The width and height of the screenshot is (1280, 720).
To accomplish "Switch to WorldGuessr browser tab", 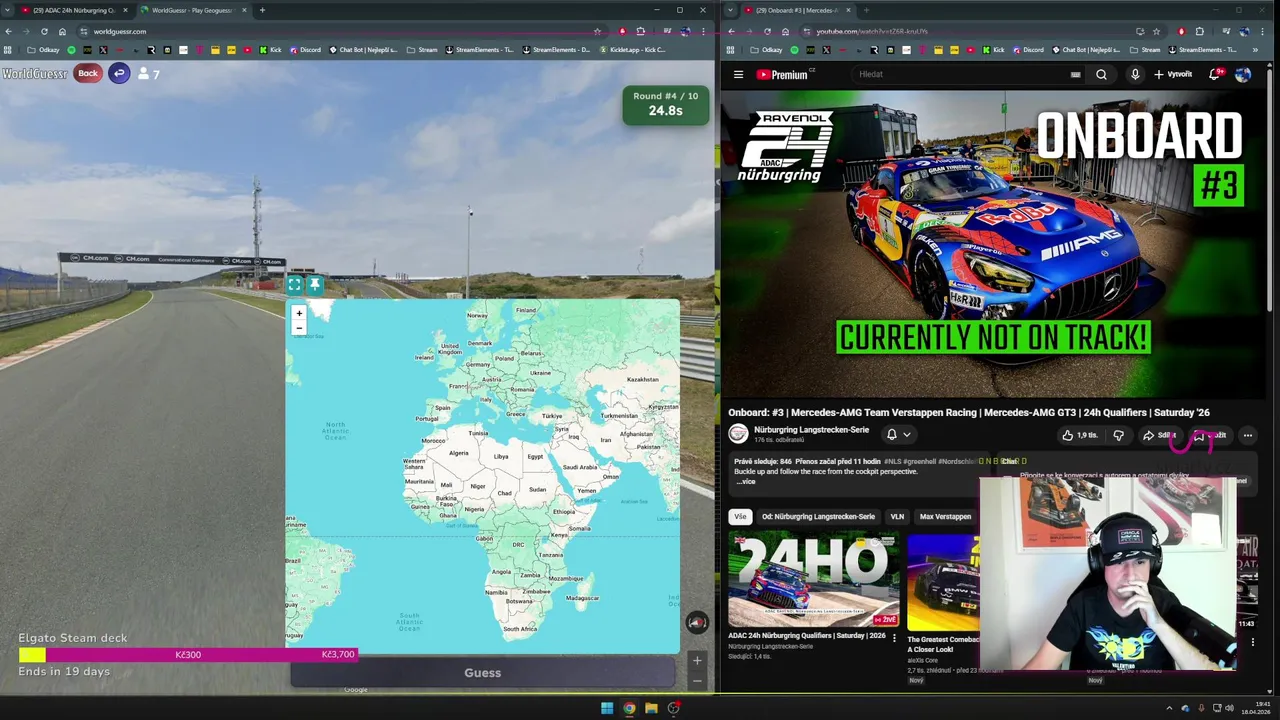I will coord(192,10).
